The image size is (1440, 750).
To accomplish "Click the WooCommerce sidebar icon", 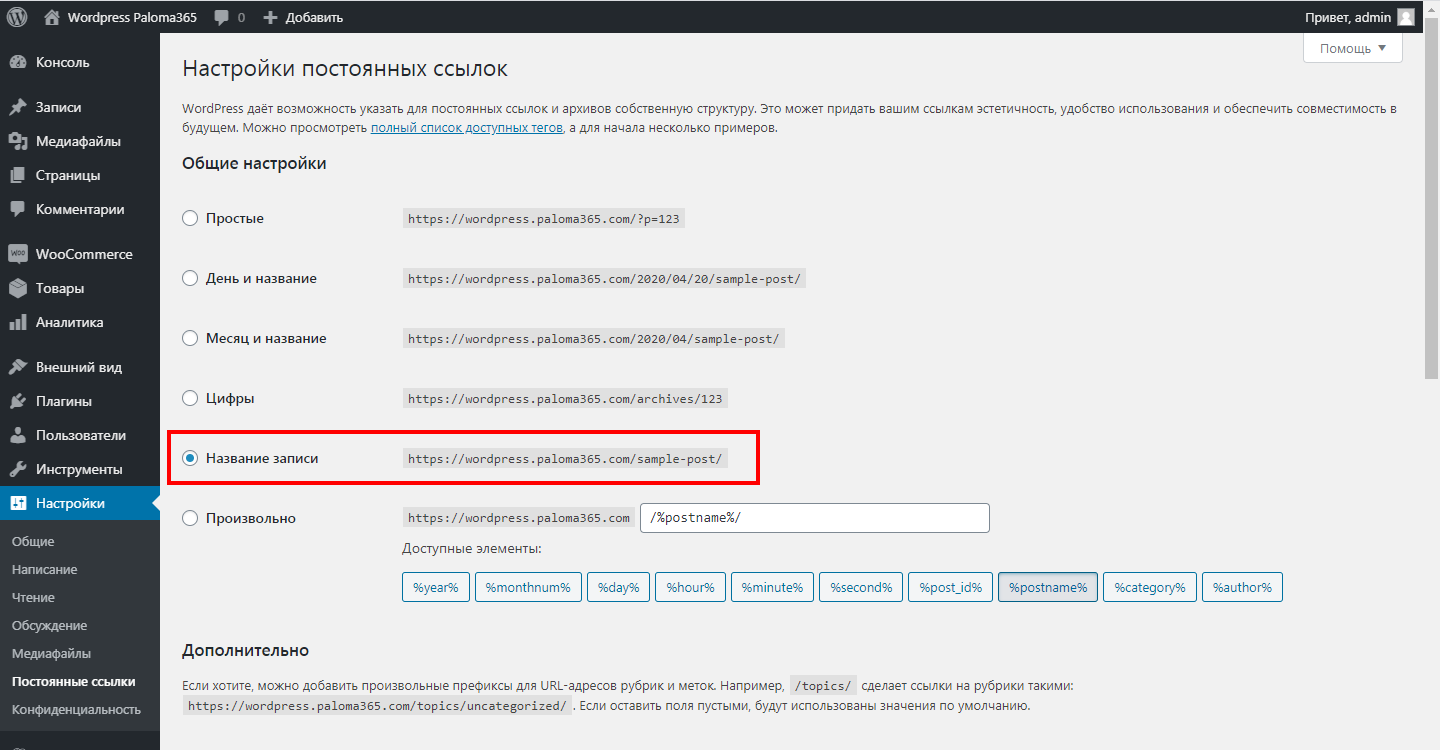I will pos(17,254).
